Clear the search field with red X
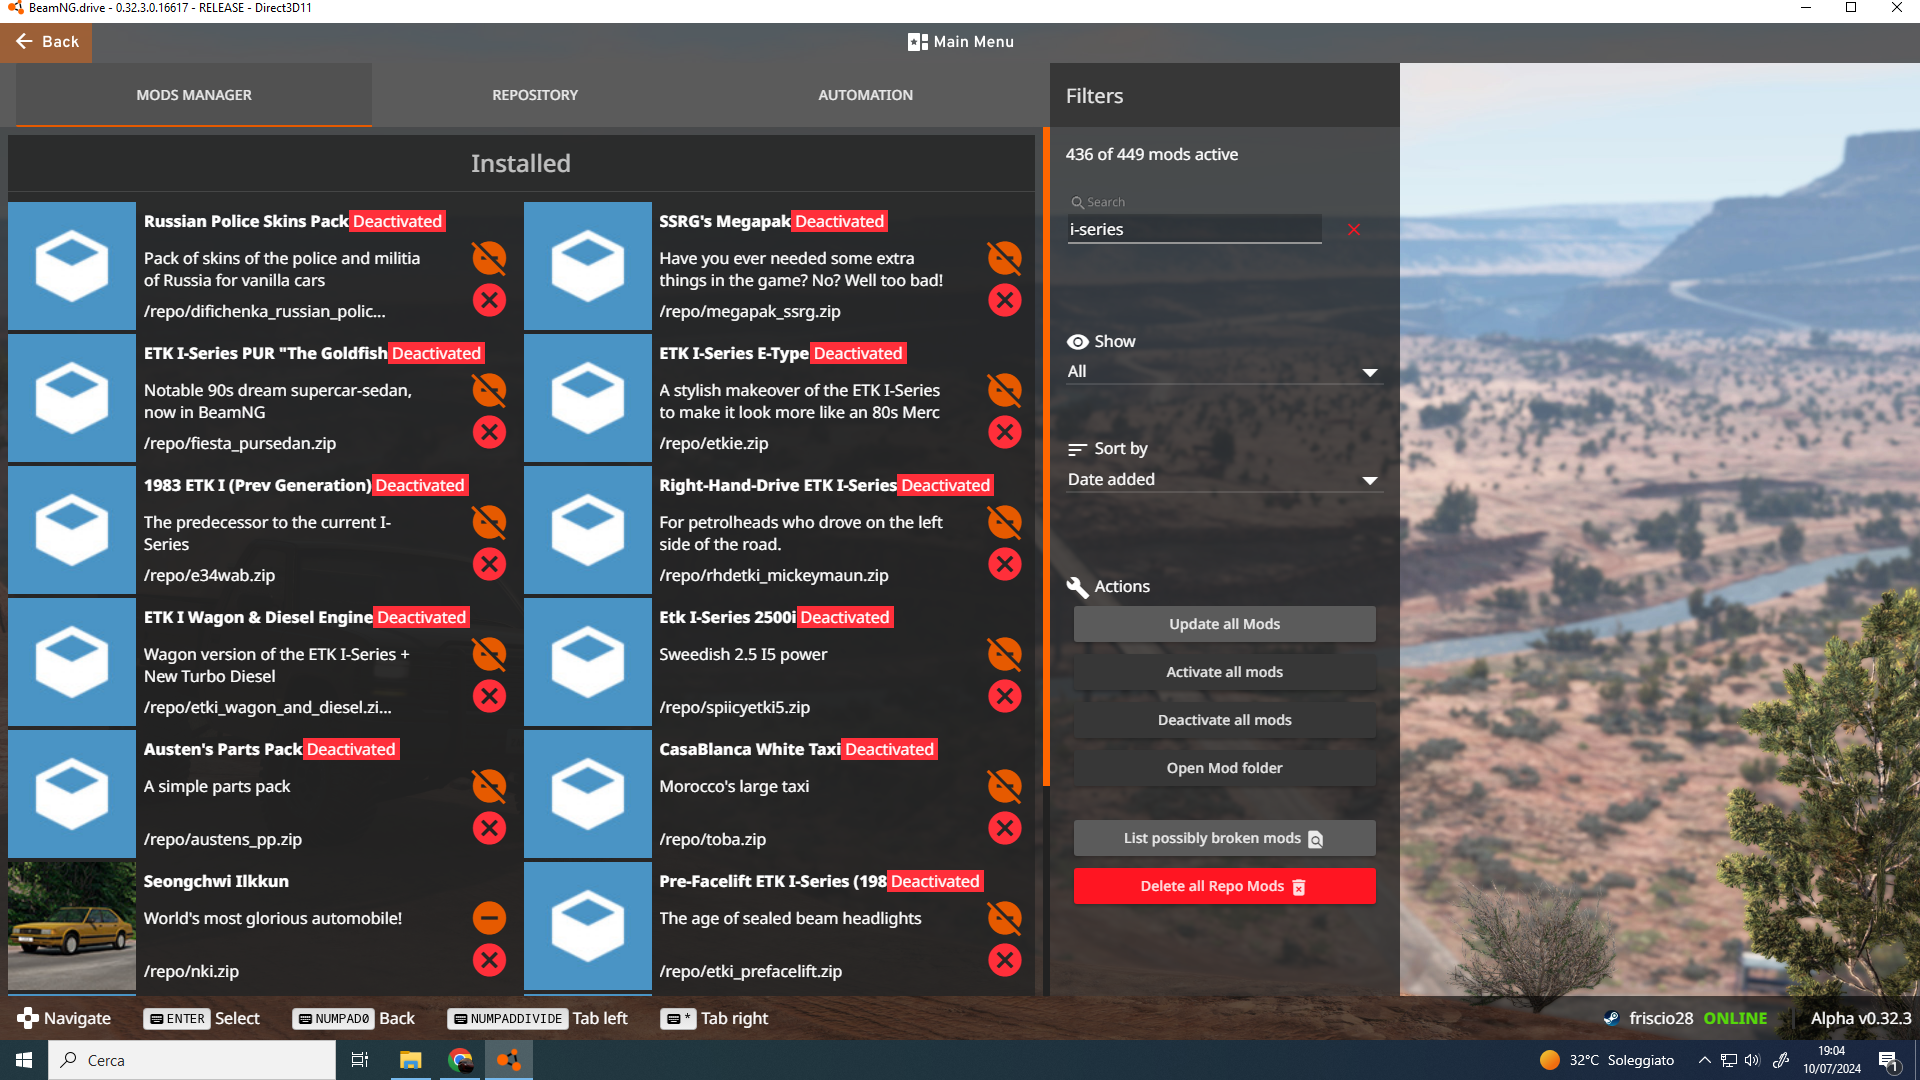Screen dimensions: 1920x1080 (x=1354, y=230)
